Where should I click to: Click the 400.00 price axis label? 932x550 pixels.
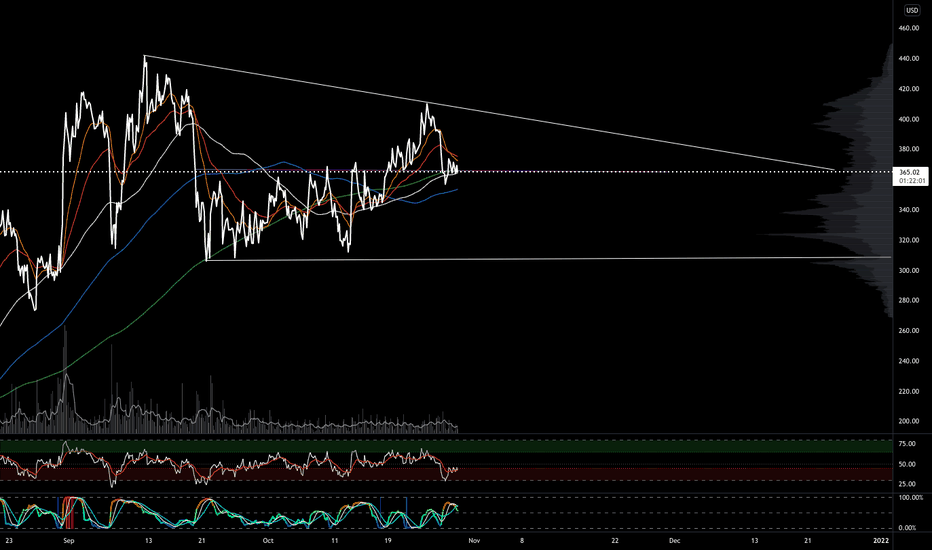(x=909, y=119)
